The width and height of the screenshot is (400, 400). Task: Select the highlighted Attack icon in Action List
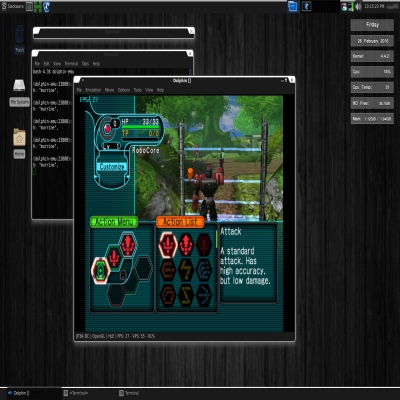coord(168,245)
